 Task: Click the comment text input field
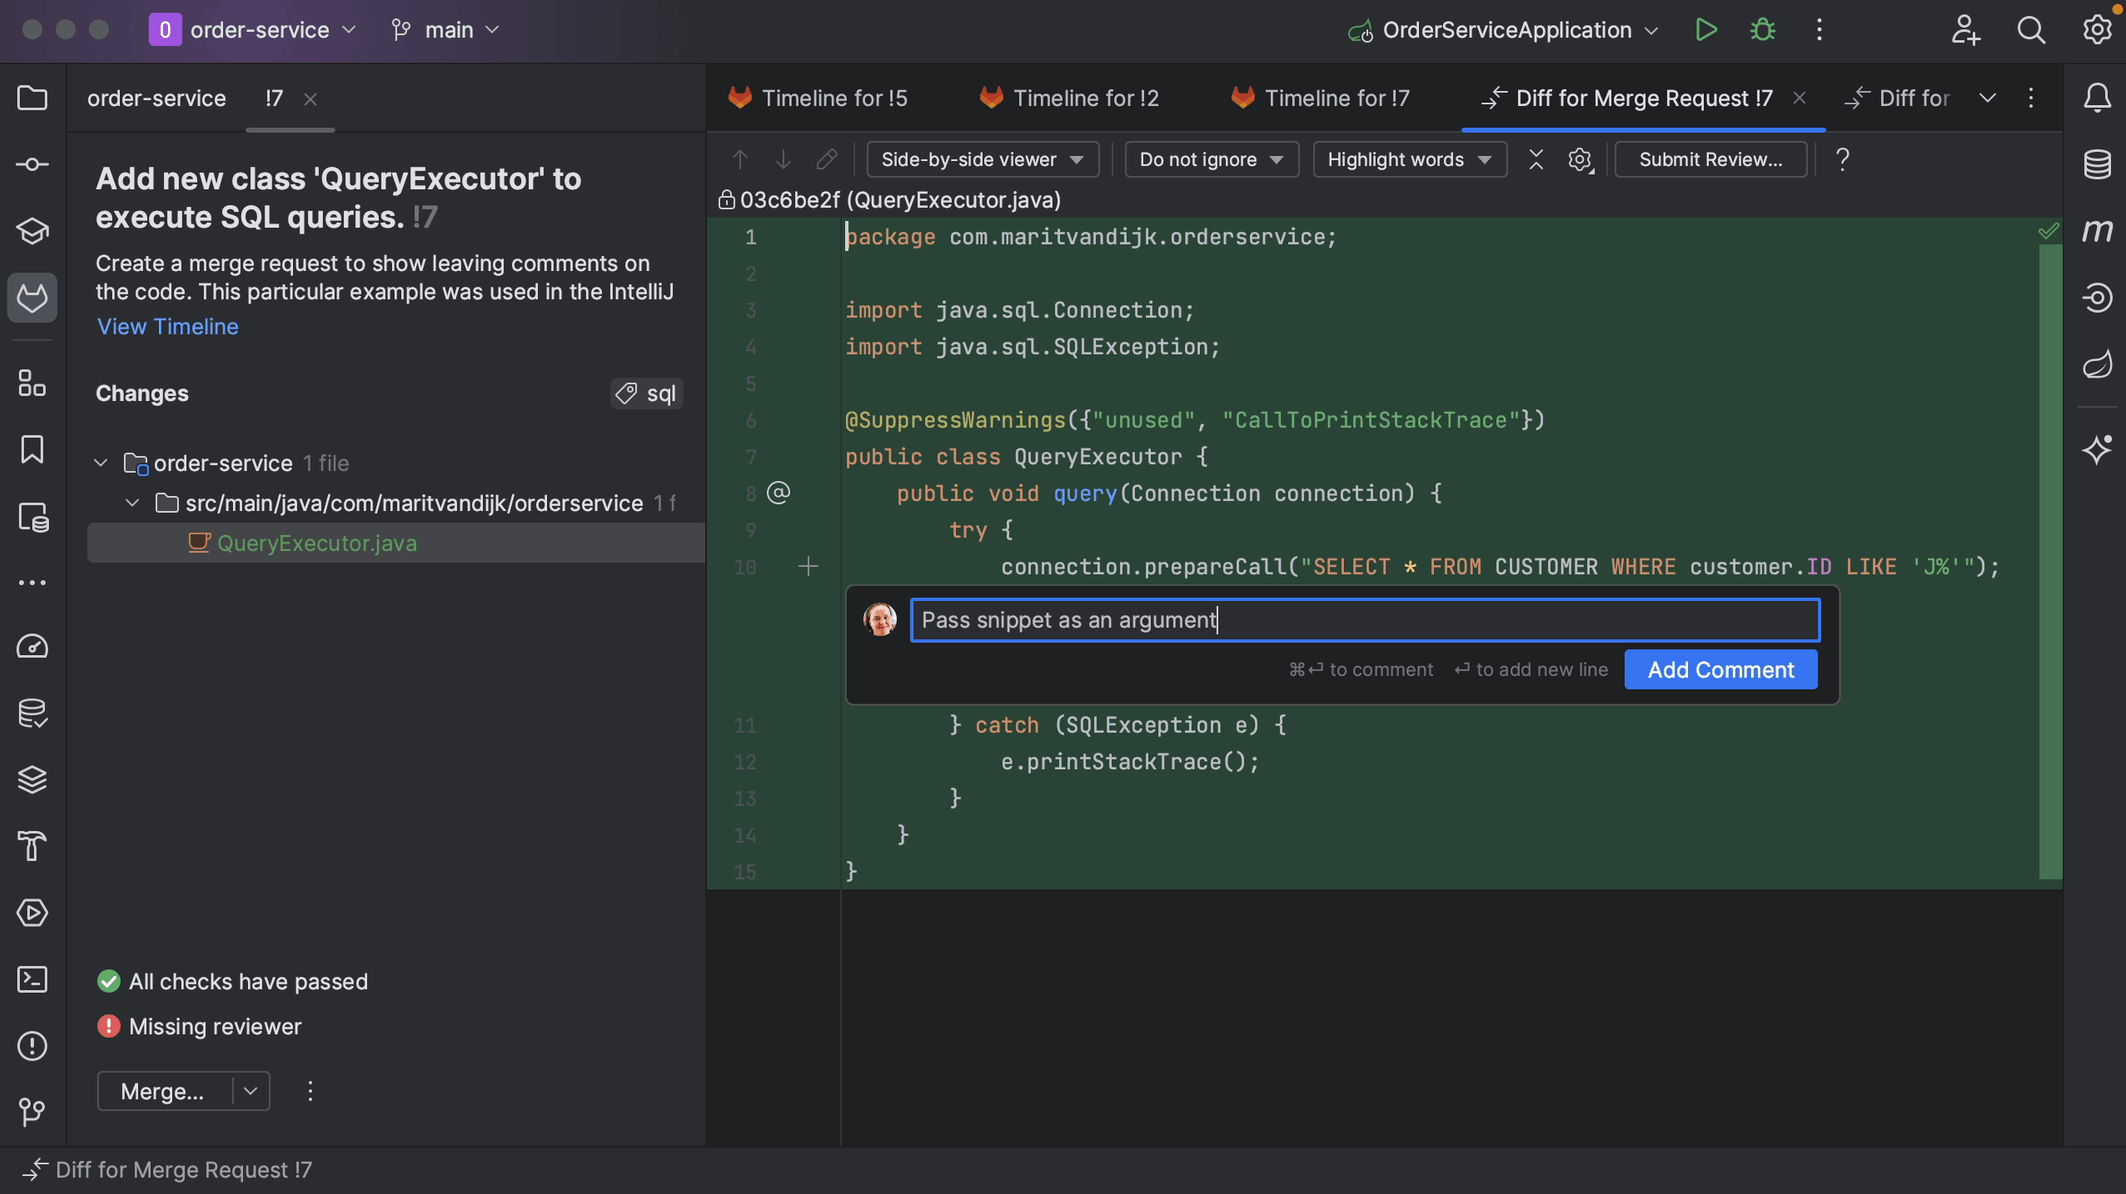coord(1364,619)
